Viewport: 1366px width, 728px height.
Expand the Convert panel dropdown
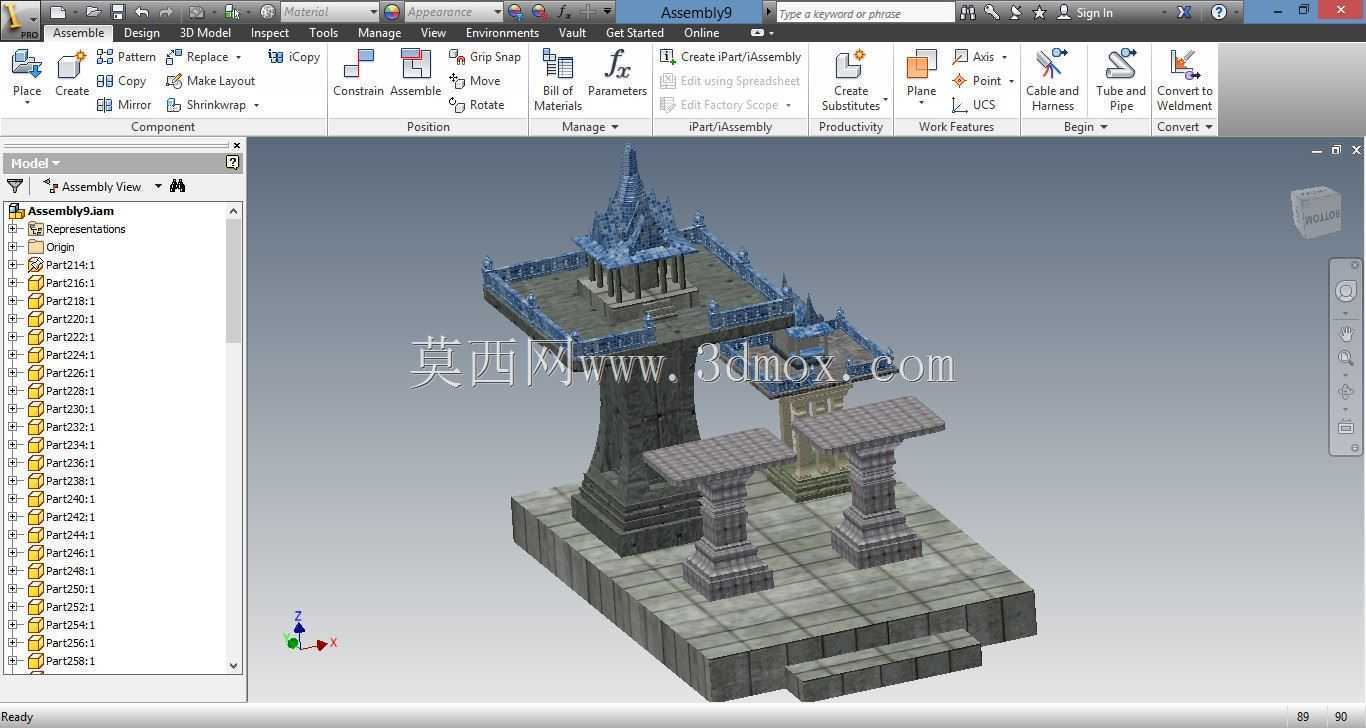pyautogui.click(x=1185, y=127)
